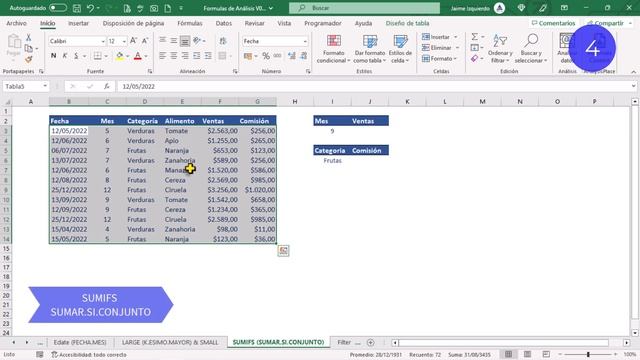The image size is (640, 360).
Task: Decrease font size with small A icon
Action: point(144,41)
